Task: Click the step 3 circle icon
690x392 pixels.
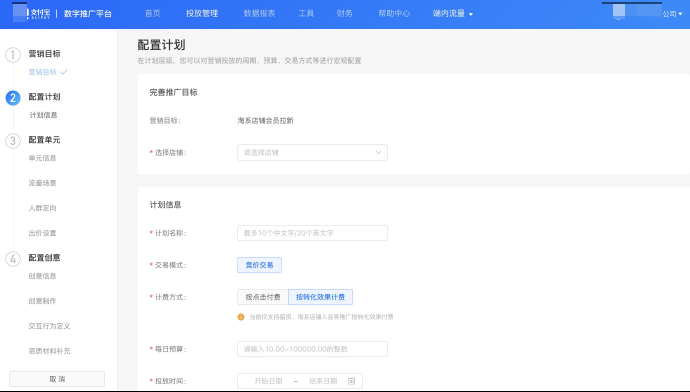Action: (13, 141)
